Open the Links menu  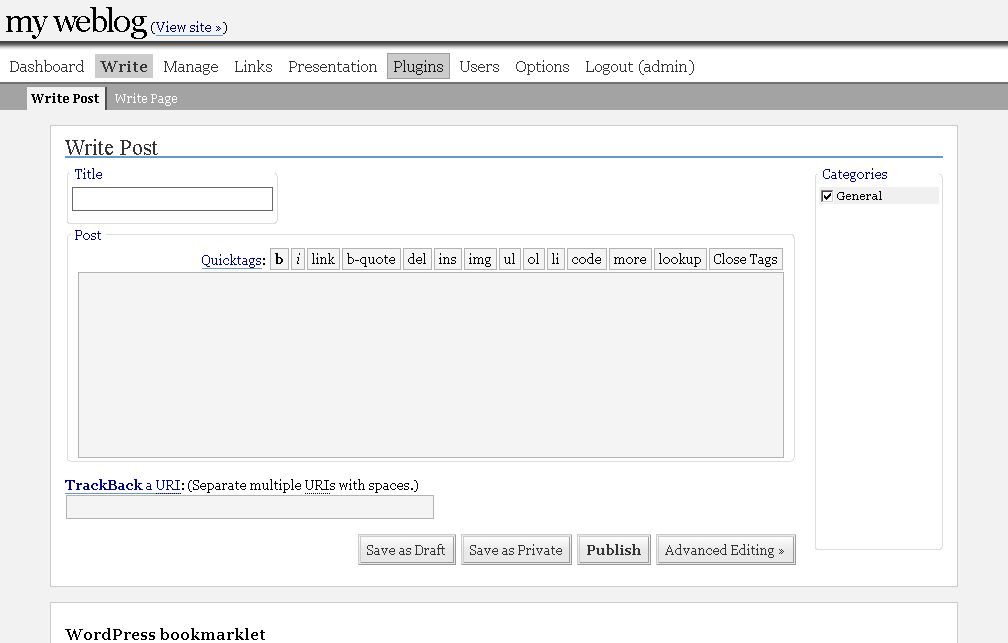tap(253, 67)
